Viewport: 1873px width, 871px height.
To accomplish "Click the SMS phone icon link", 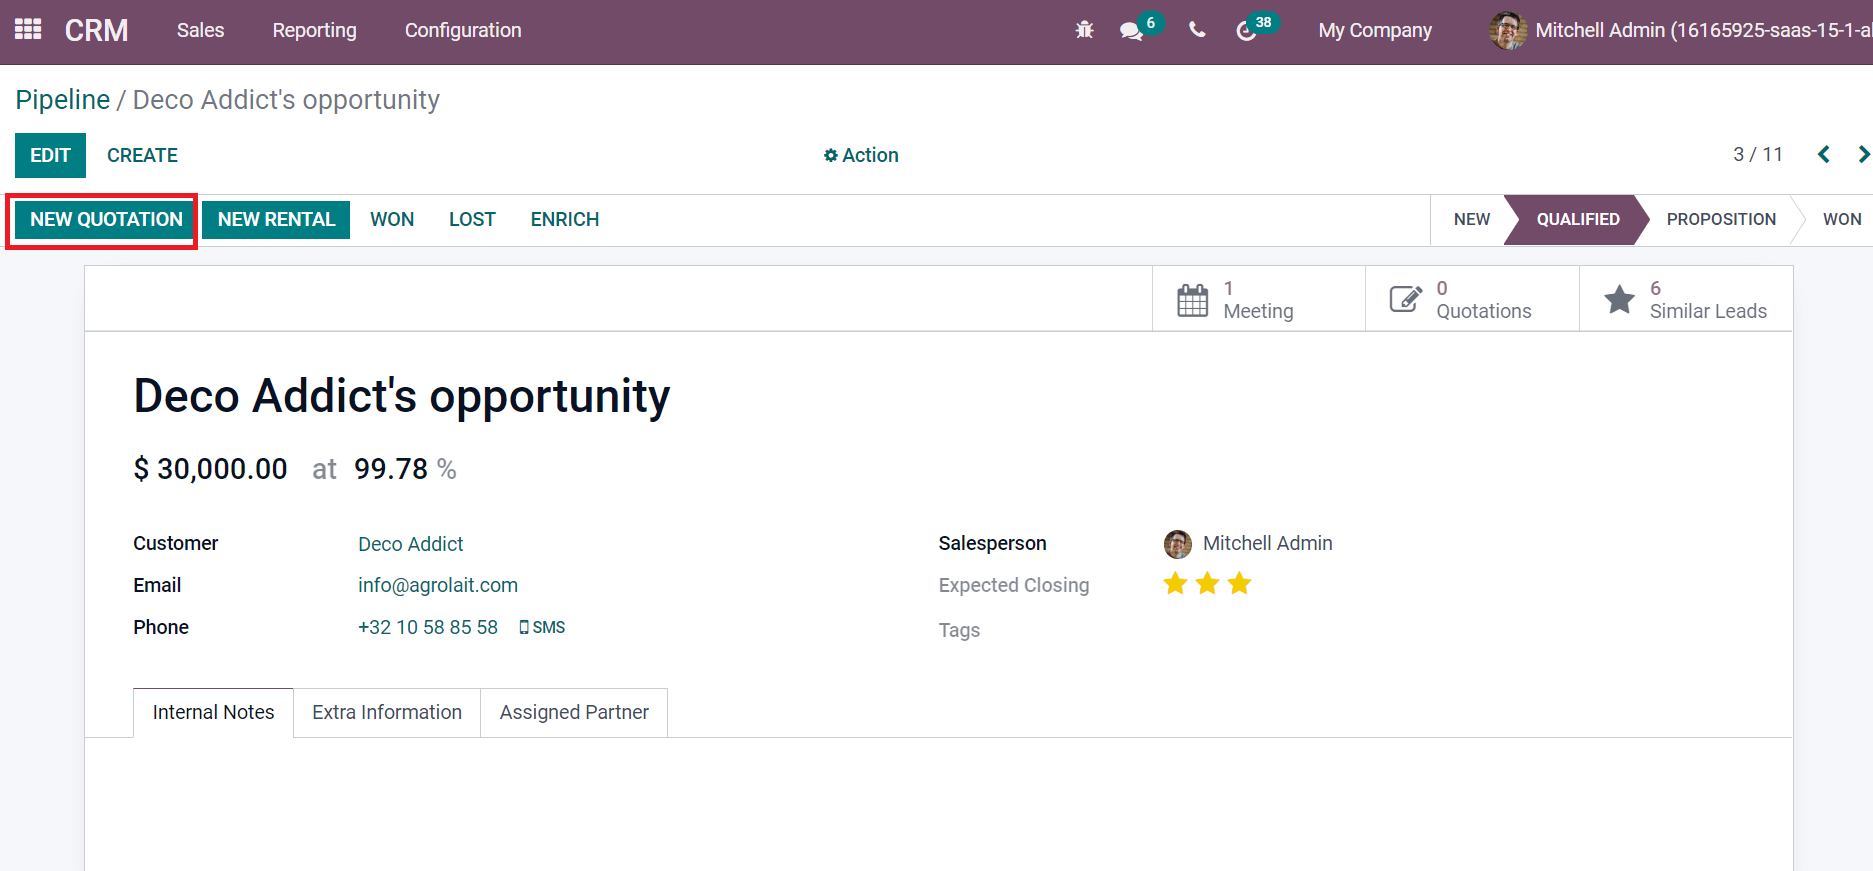I will (542, 627).
